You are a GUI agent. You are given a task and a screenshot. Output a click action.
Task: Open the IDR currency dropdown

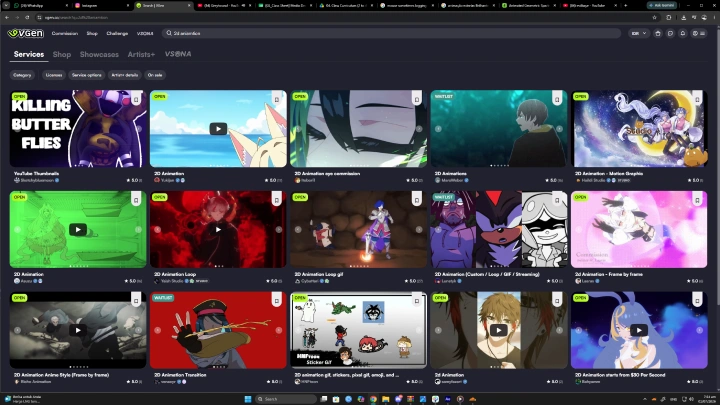click(639, 34)
